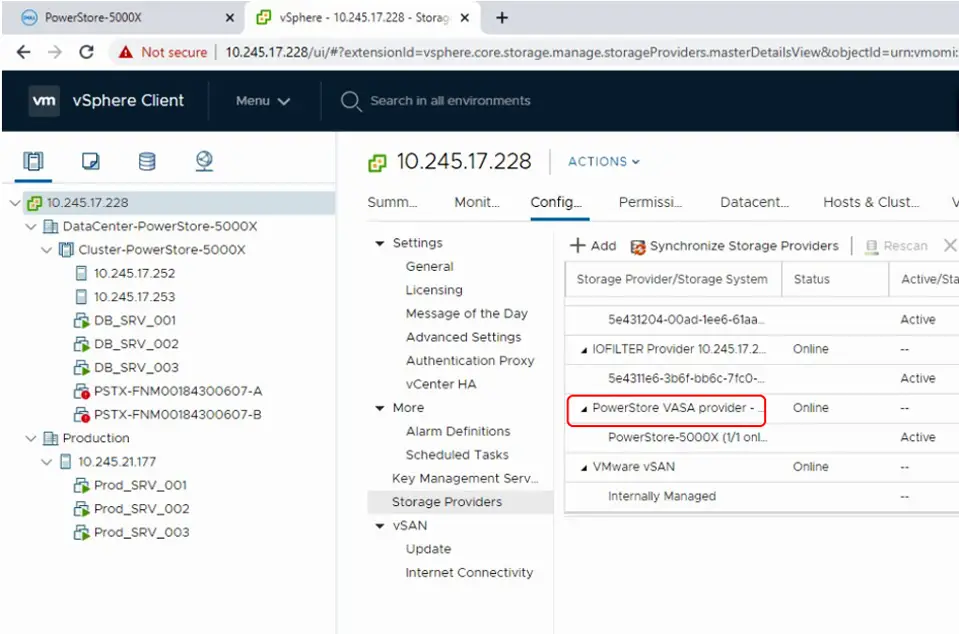The height and width of the screenshot is (634, 959).
Task: Collapse the 10.245.17.228 vCenter tree node
Action: [15, 202]
